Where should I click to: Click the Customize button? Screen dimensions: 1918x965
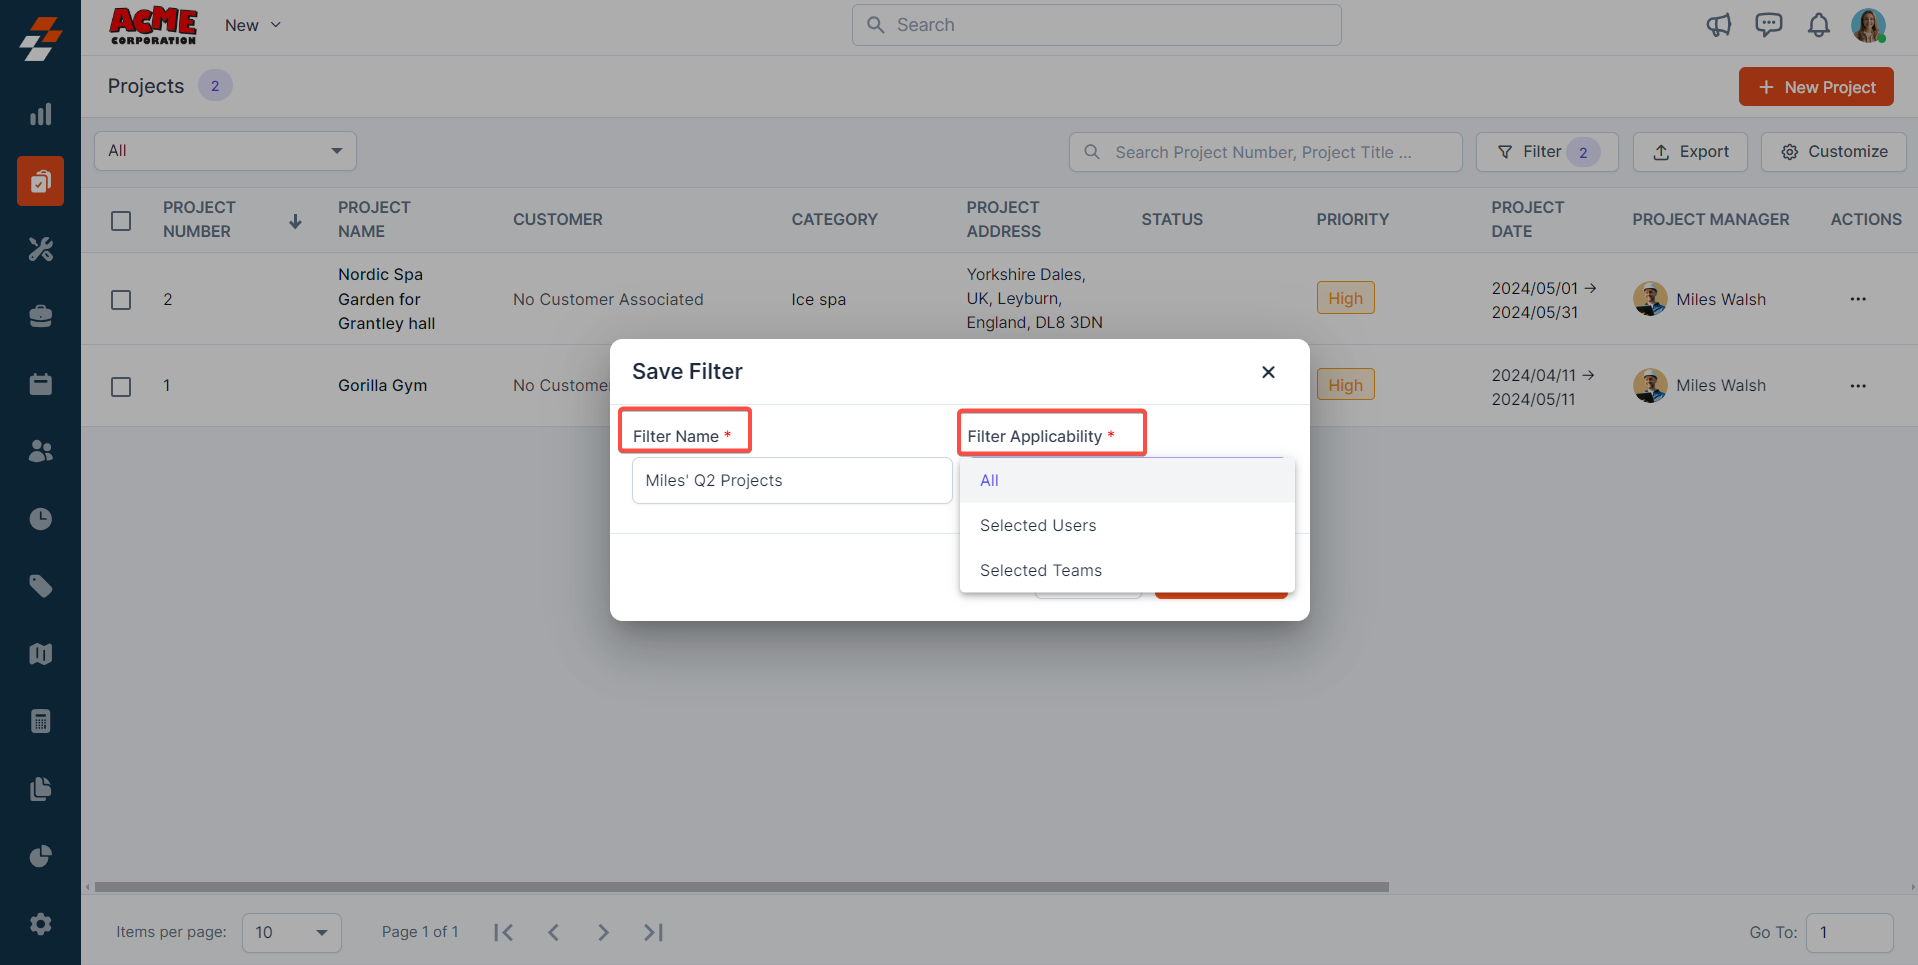click(1833, 152)
